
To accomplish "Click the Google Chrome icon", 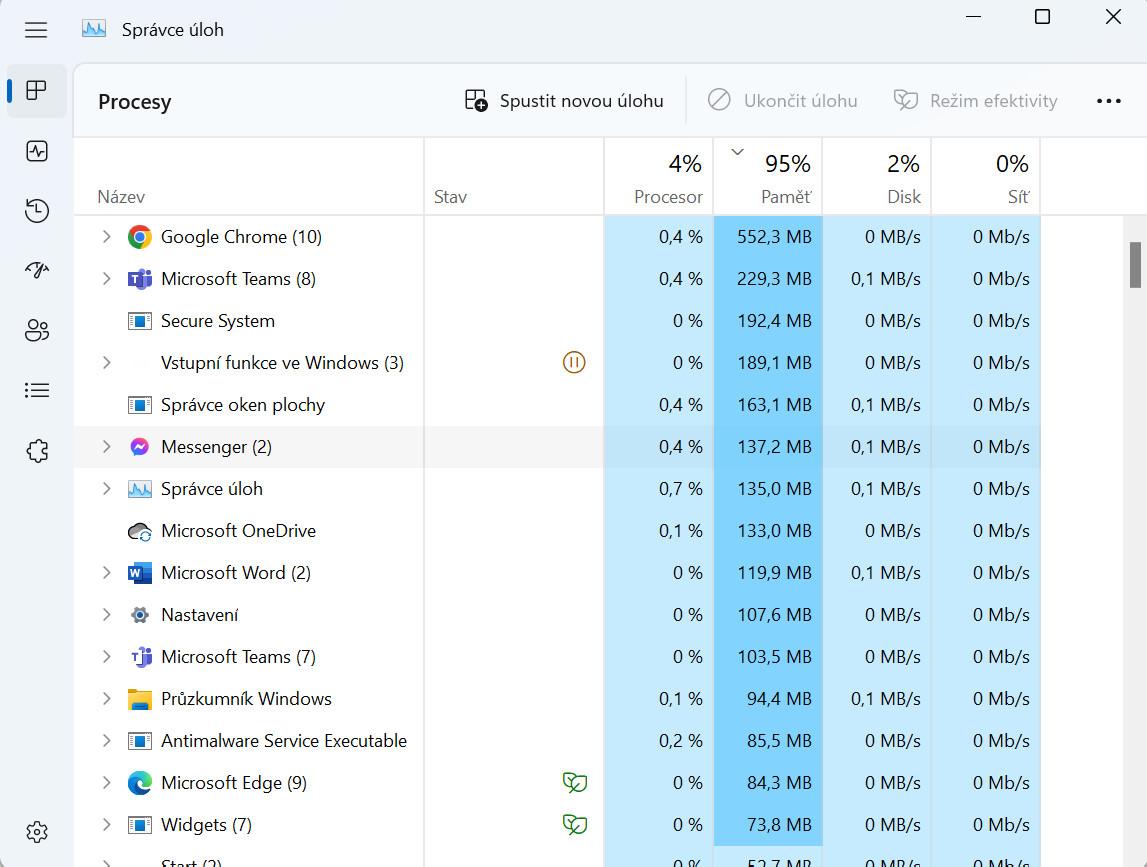I will coord(140,237).
